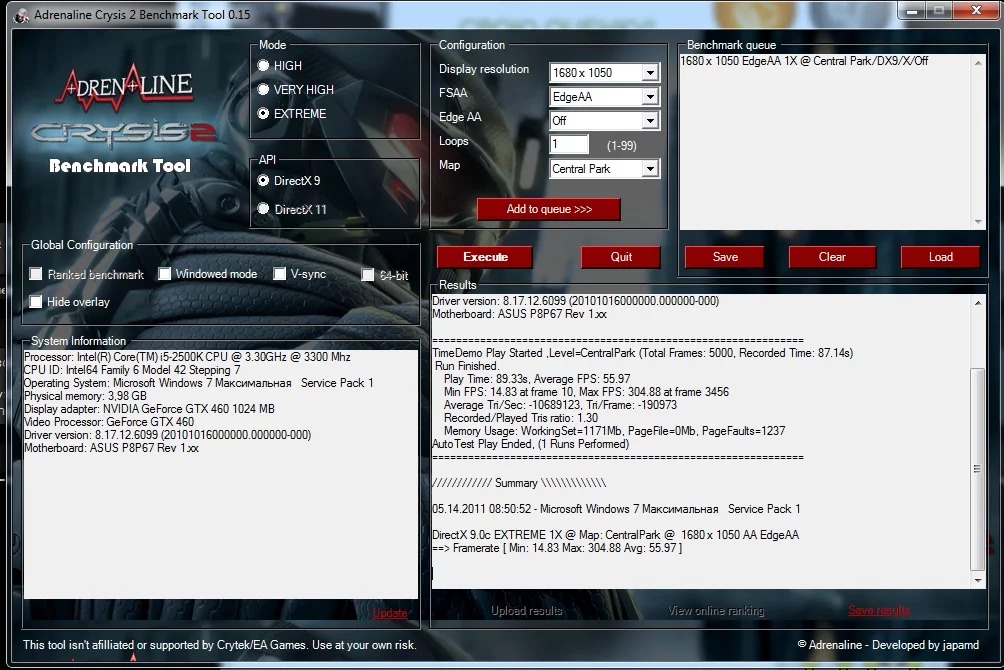Click the Upload results link
Viewport: 1004px width, 670px height.
pyautogui.click(x=526, y=610)
